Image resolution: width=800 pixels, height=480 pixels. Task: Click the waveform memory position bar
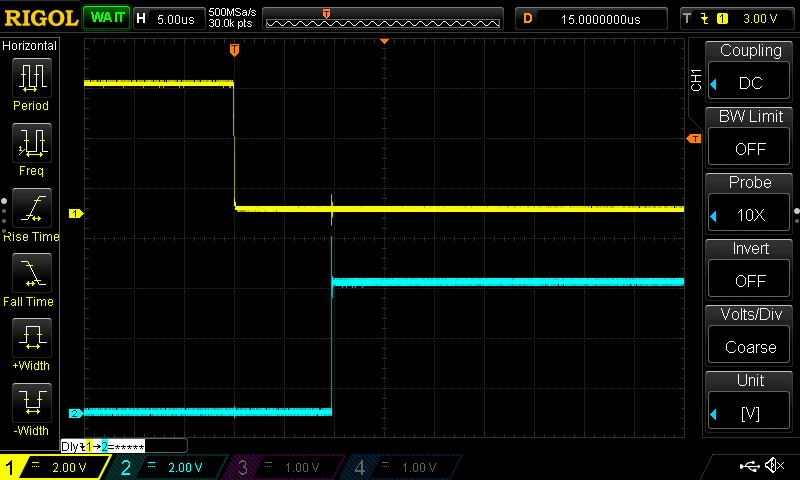pos(383,19)
